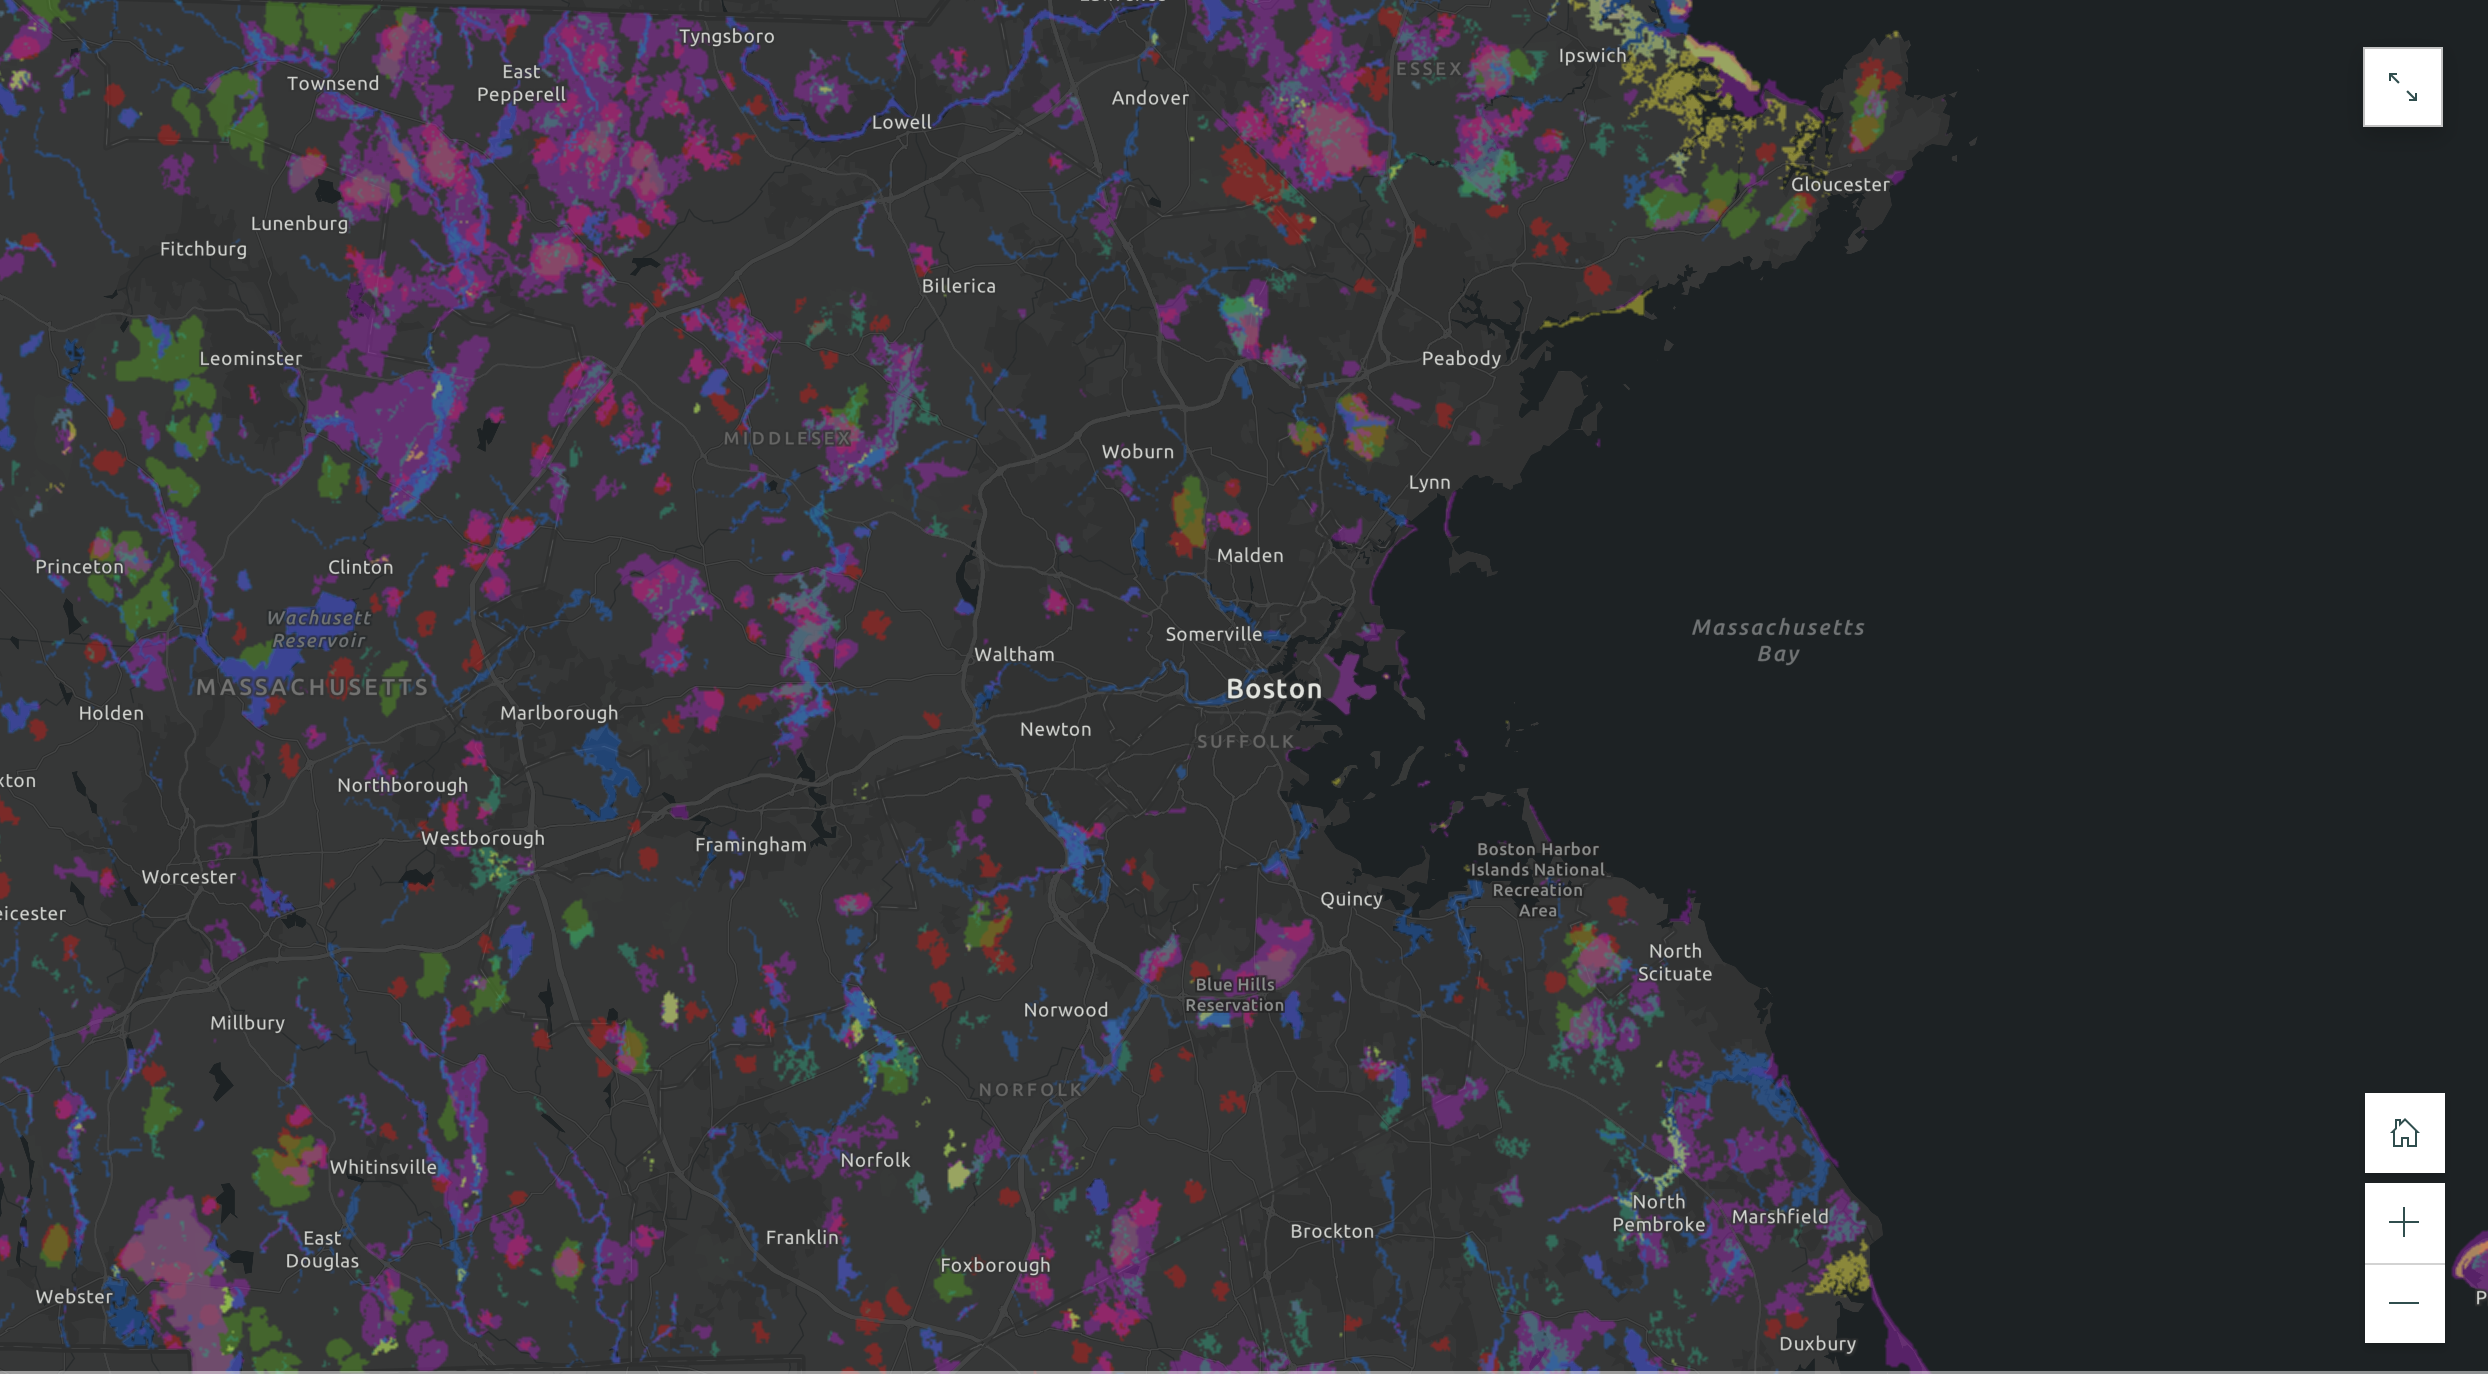Select the Princeton label
The image size is (2488, 1374).
79,567
